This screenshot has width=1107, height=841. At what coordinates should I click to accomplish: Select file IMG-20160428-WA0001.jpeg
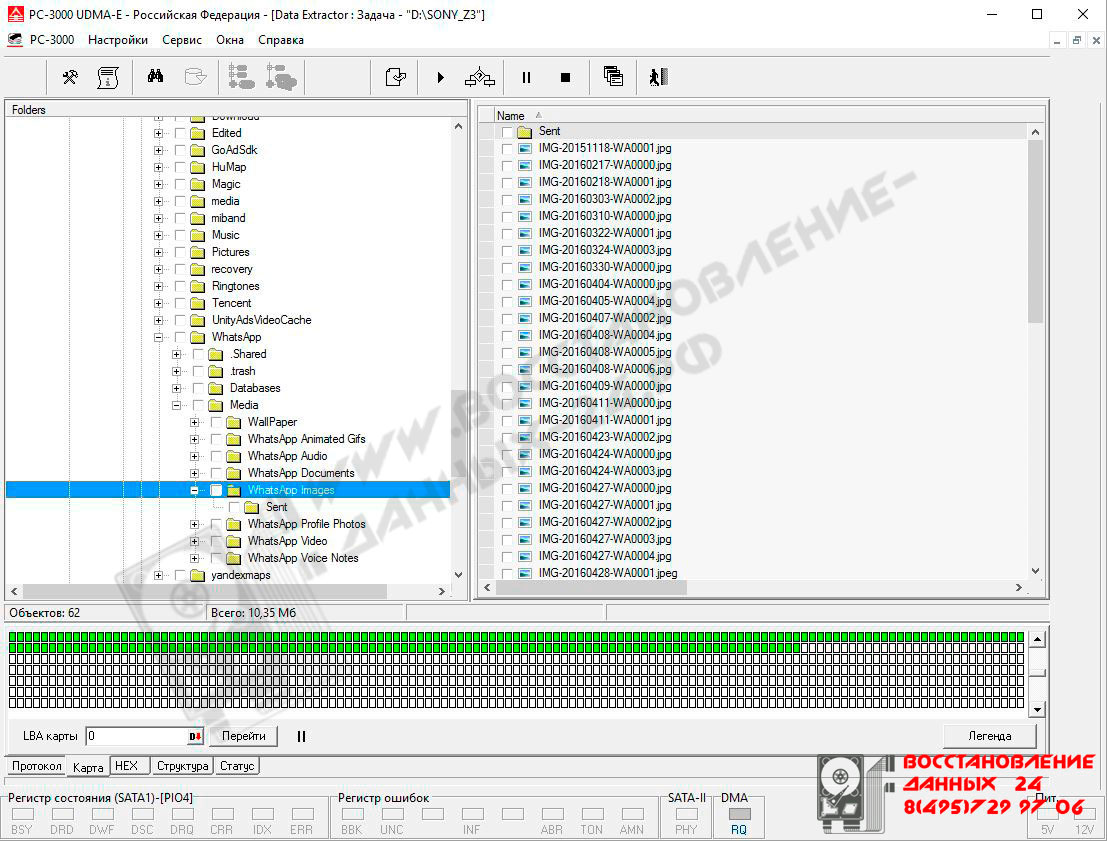pyautogui.click(x=607, y=573)
